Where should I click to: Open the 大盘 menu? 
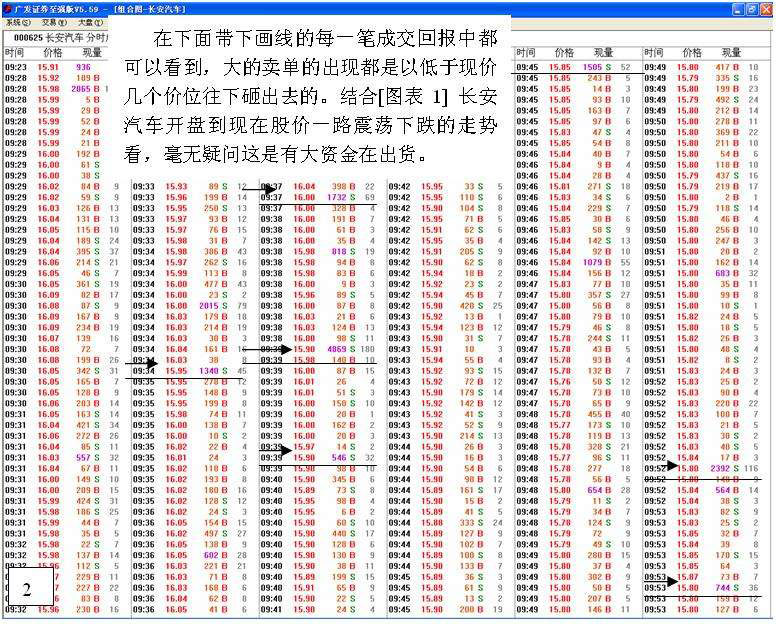pos(91,22)
